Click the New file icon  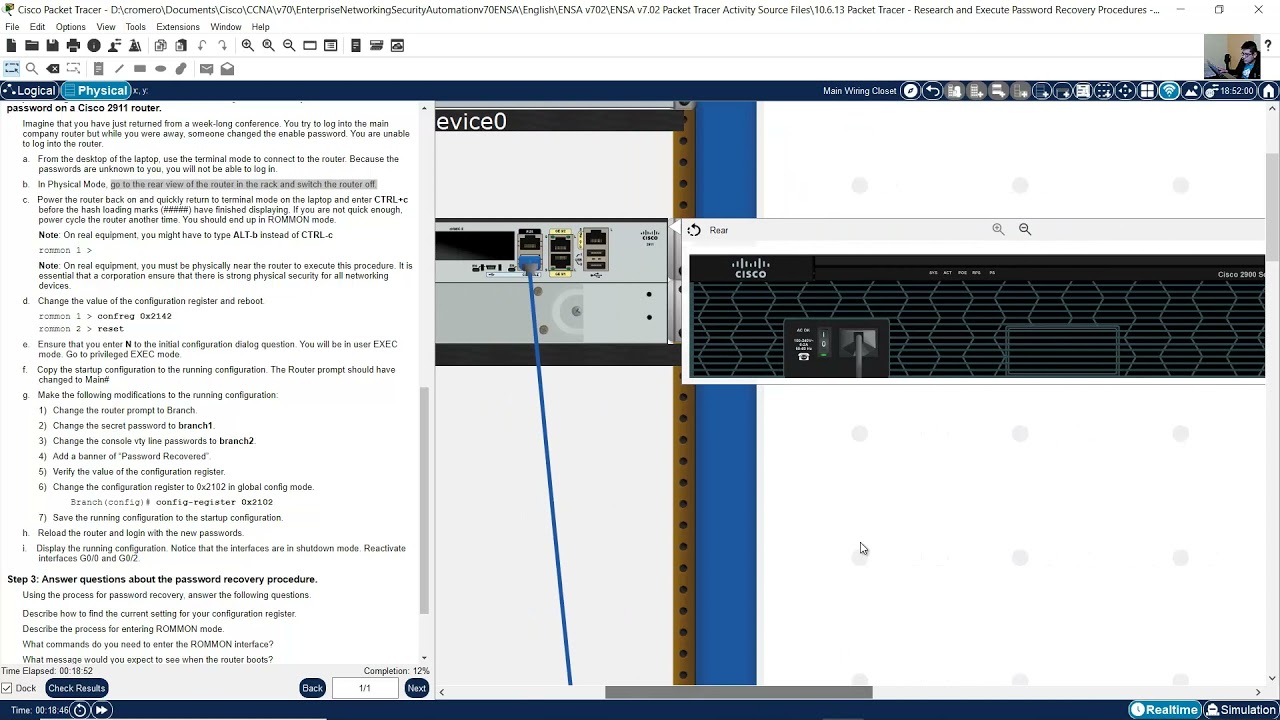11,46
